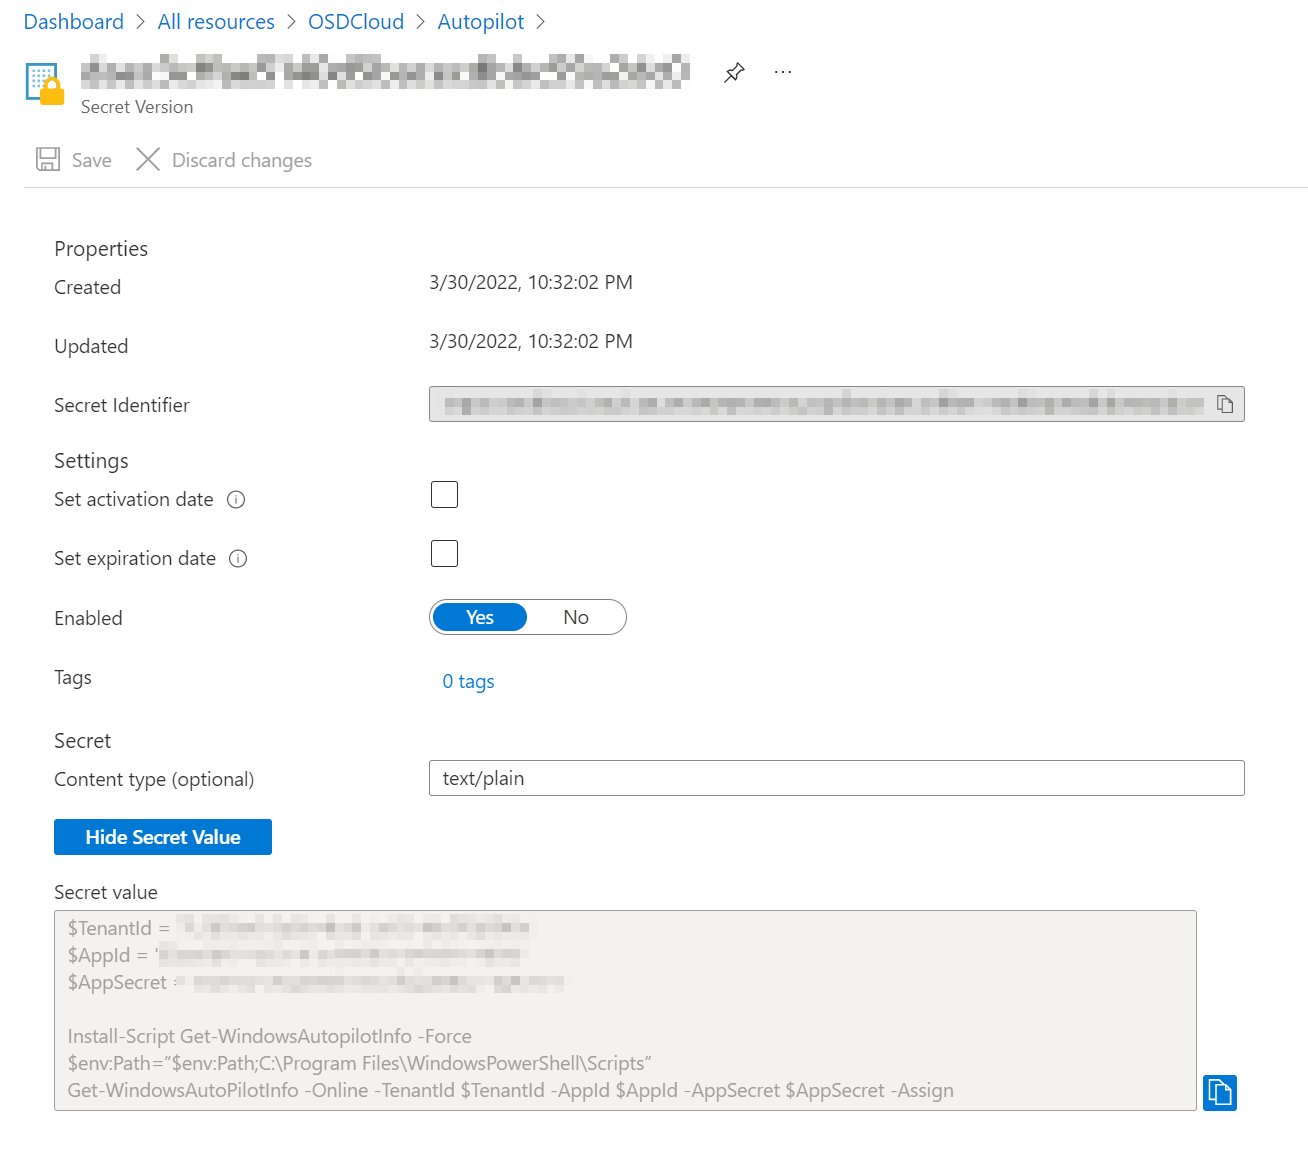Click the Secret Identifier field
The width and height of the screenshot is (1308, 1162).
tap(837, 404)
